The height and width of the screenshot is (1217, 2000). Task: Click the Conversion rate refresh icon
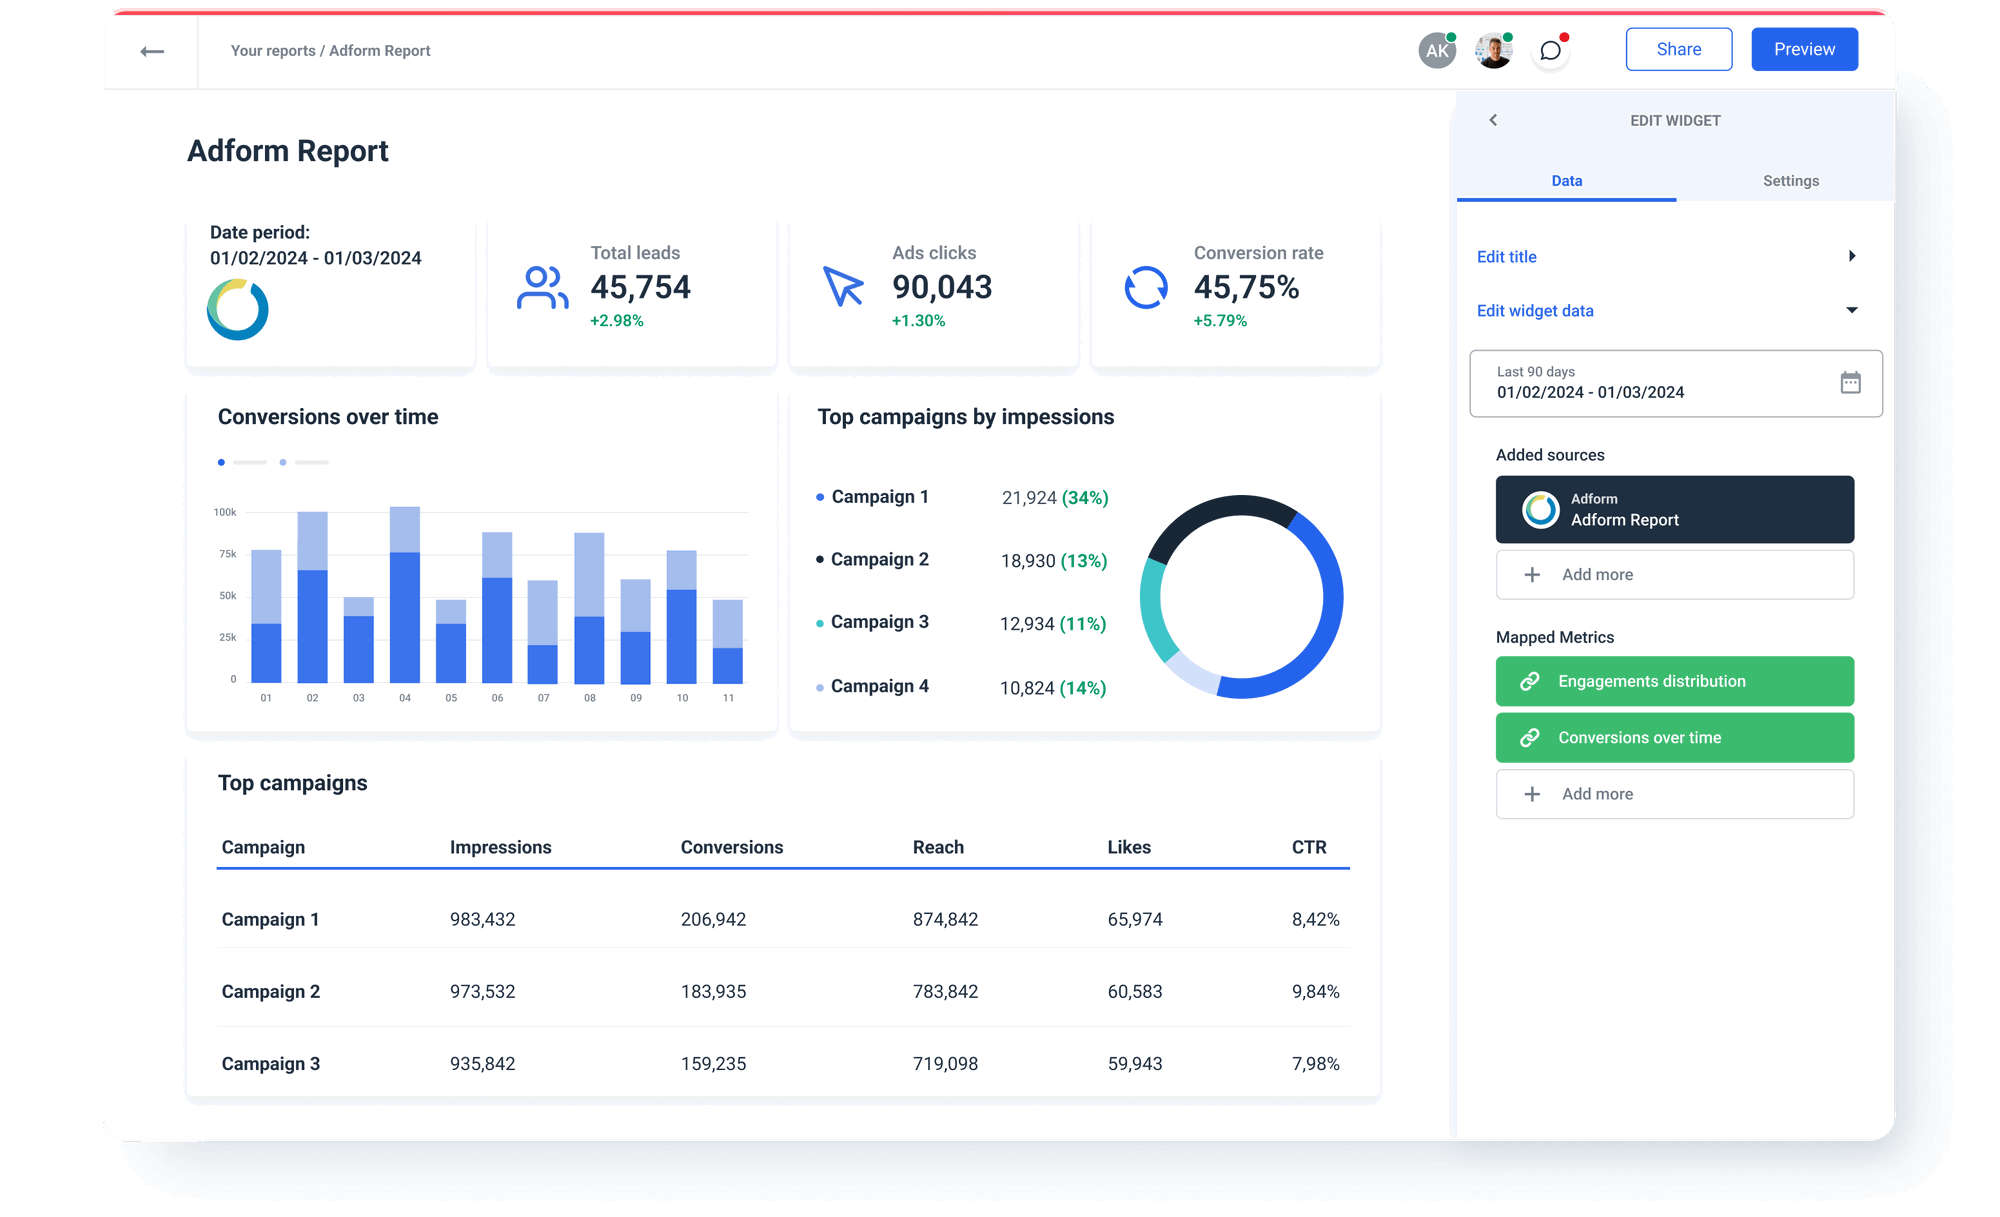pos(1145,288)
